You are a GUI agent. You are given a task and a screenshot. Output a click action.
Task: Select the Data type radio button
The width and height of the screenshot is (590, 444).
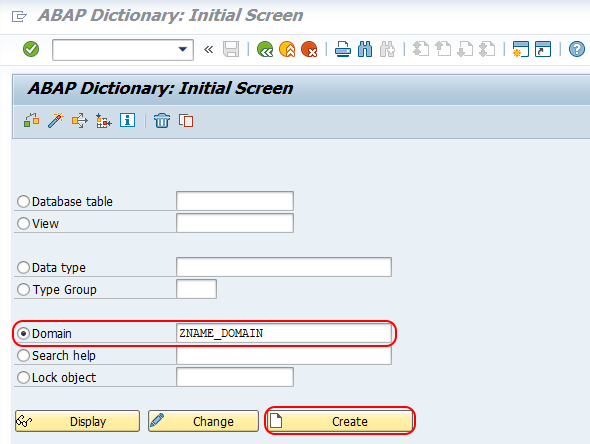[x=23, y=268]
